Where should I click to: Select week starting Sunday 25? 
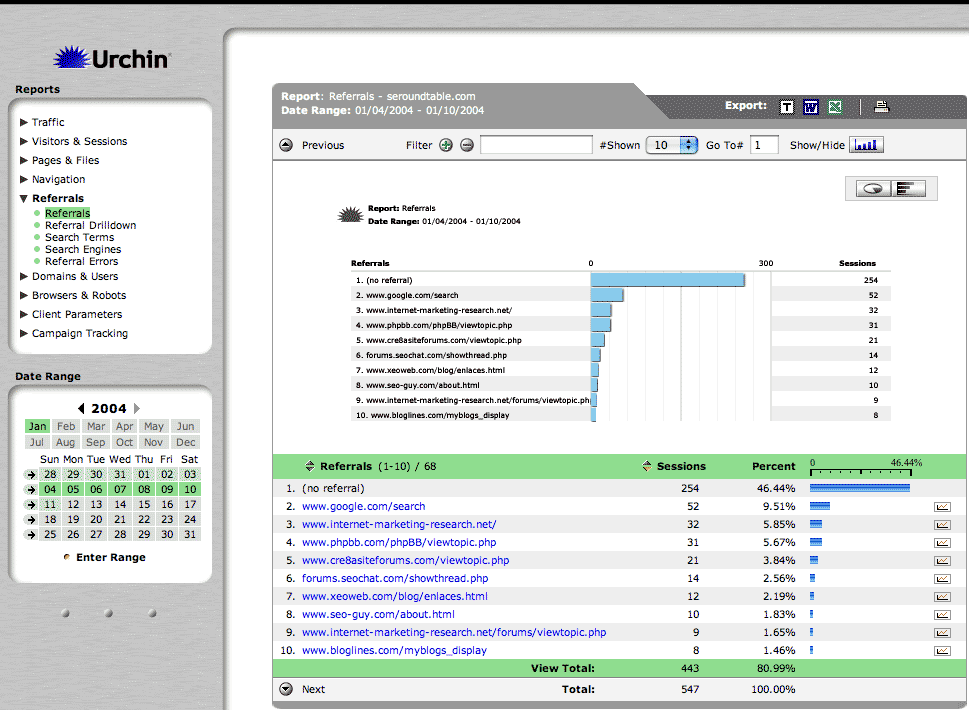pos(30,535)
